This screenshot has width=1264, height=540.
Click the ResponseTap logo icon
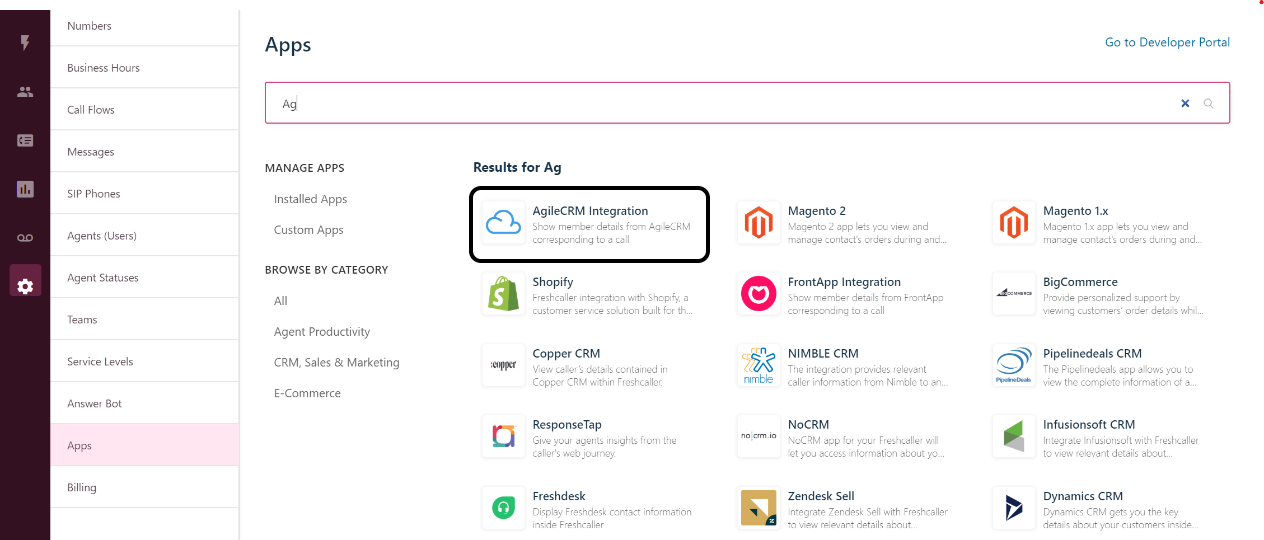click(x=503, y=437)
